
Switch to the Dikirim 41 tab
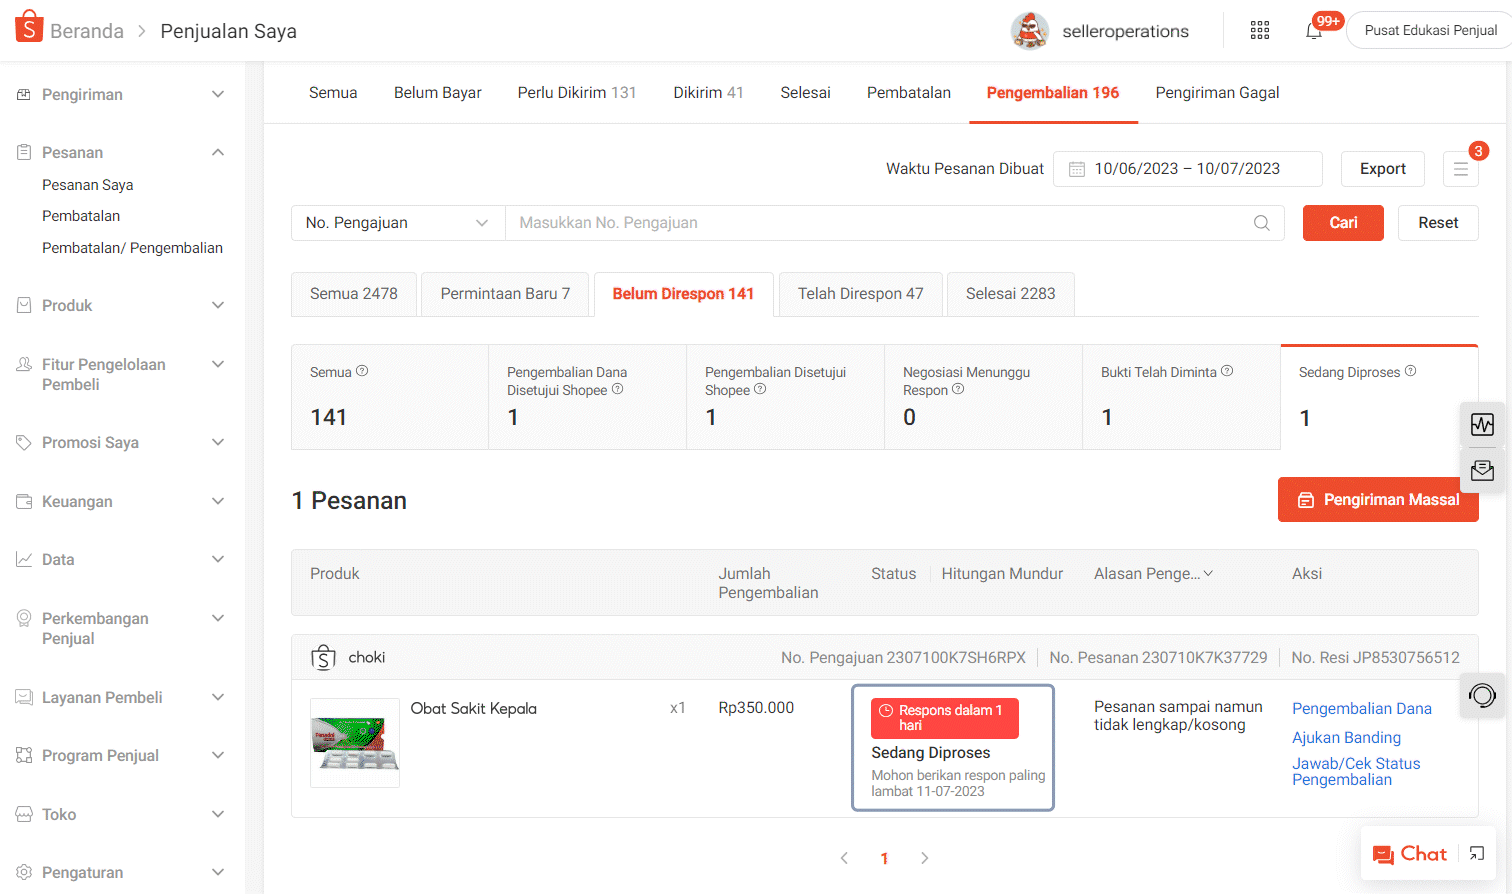click(x=708, y=92)
